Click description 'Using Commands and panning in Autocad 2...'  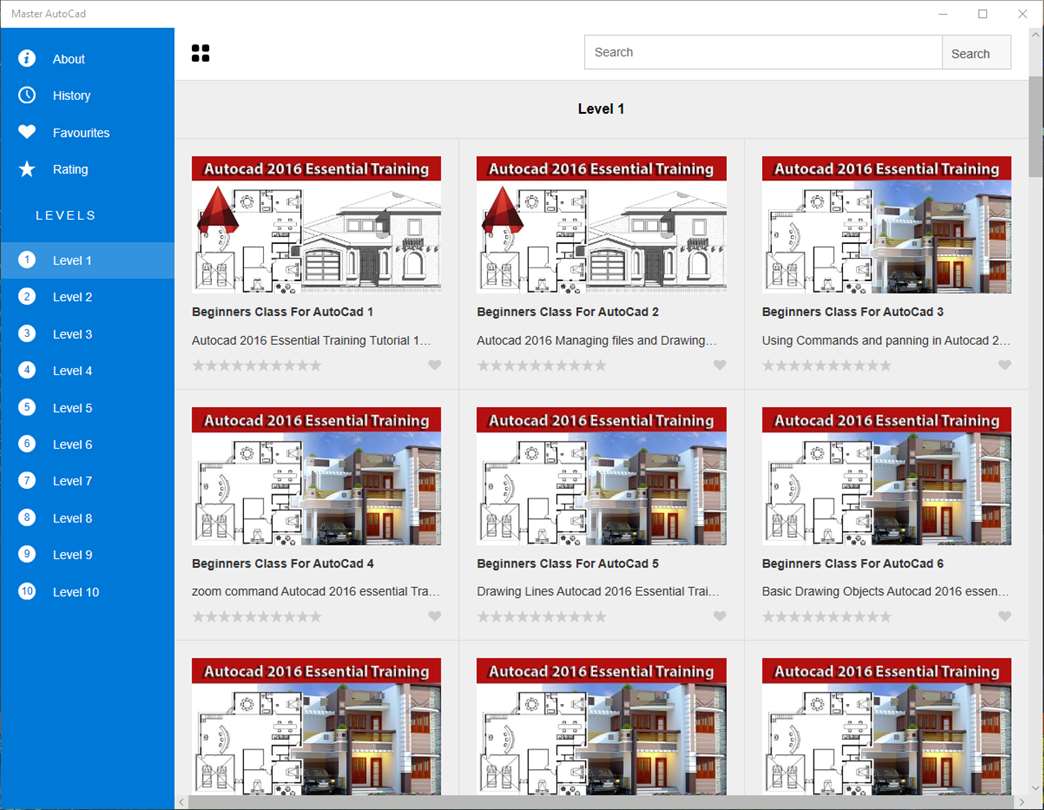pyautogui.click(x=886, y=340)
